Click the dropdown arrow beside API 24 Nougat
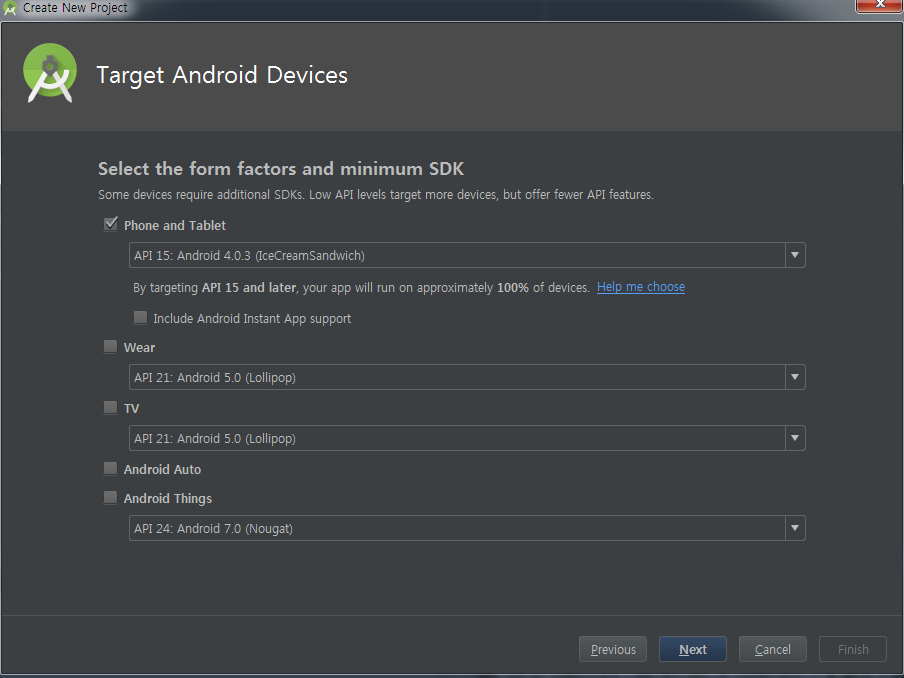 pyautogui.click(x=794, y=528)
